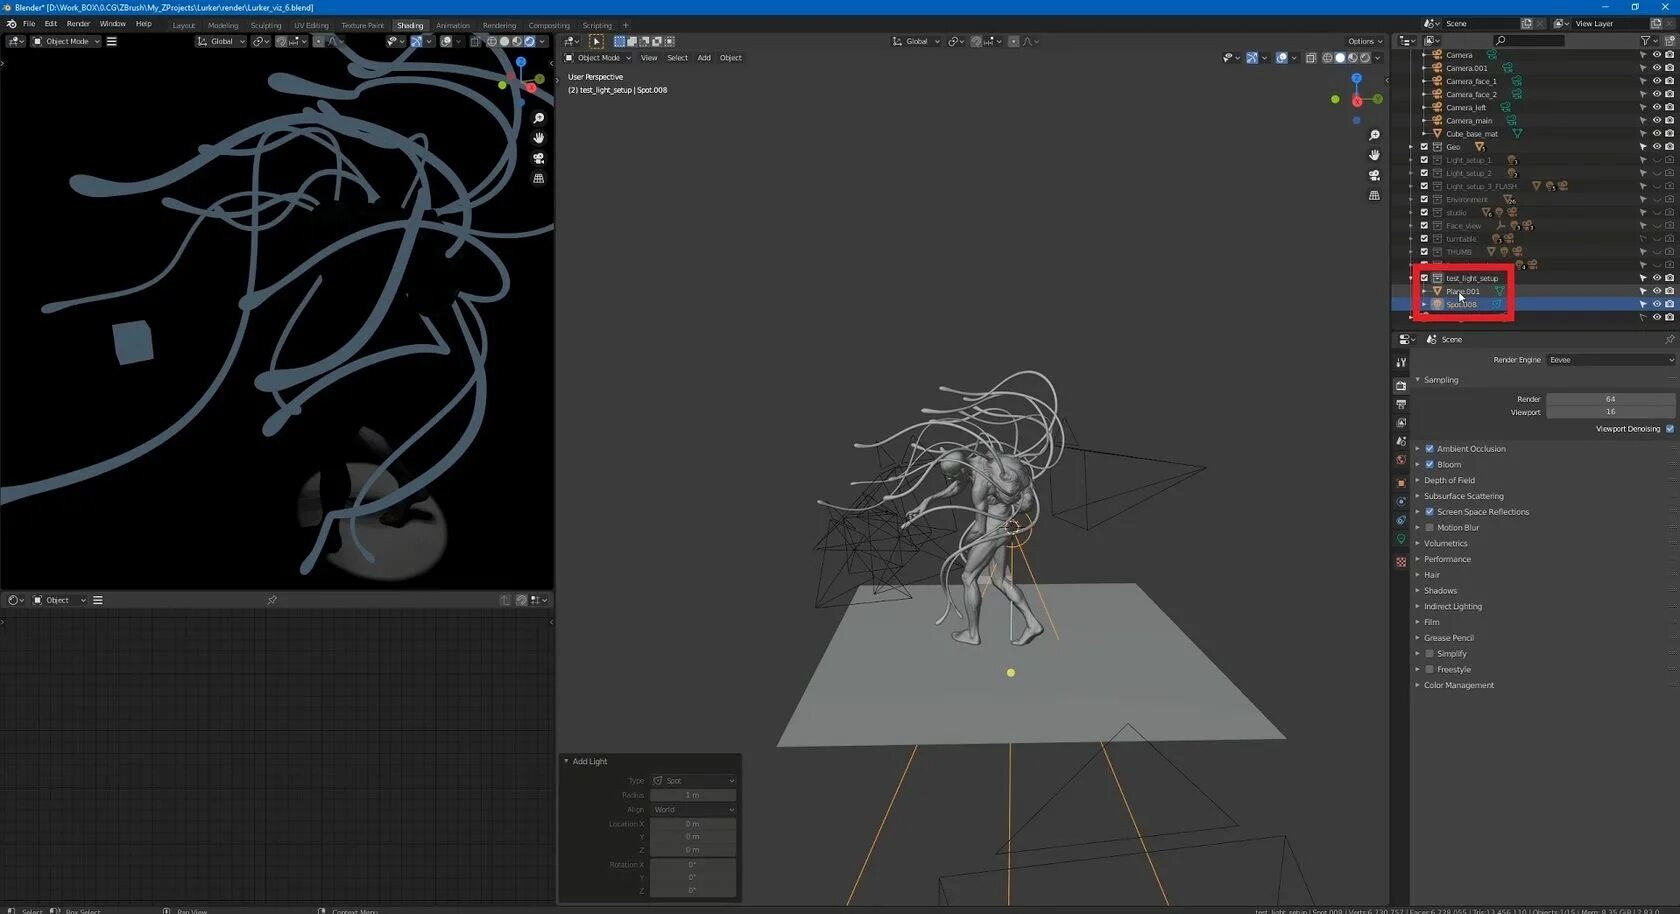Open the light Type dropdown set to Spot
The height and width of the screenshot is (914, 1680).
click(x=693, y=781)
